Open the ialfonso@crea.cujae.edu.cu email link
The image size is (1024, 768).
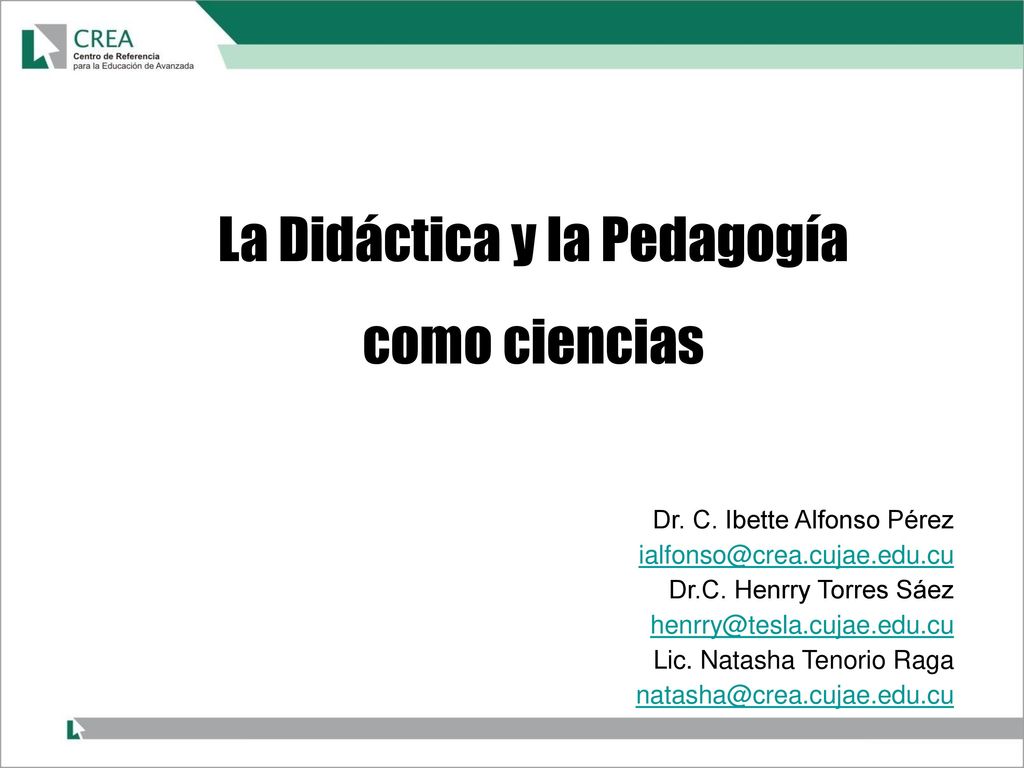tap(796, 555)
